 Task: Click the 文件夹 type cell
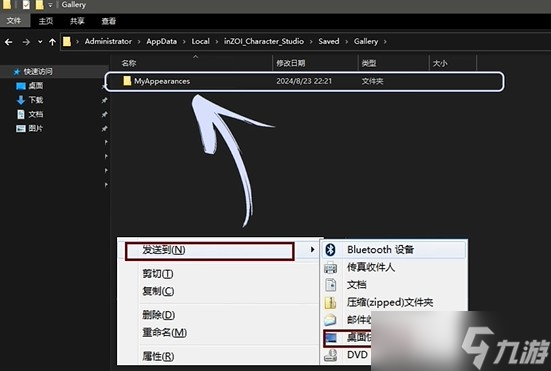[372, 81]
